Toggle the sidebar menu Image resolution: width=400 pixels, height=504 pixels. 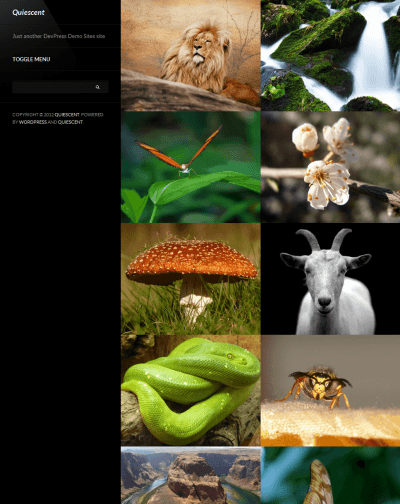[31, 59]
